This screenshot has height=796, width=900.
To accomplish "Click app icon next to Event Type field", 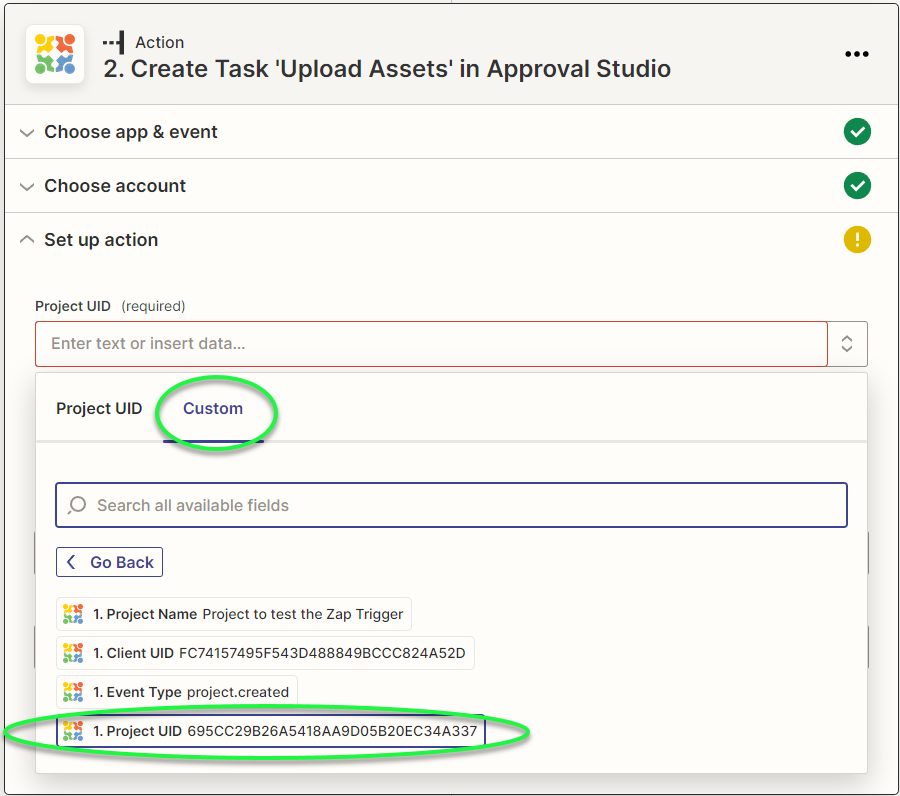I will pos(73,692).
